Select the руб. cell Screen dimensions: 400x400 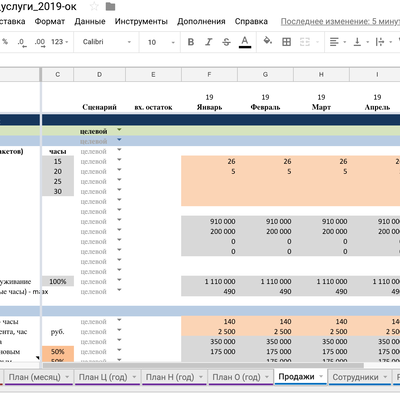58,332
